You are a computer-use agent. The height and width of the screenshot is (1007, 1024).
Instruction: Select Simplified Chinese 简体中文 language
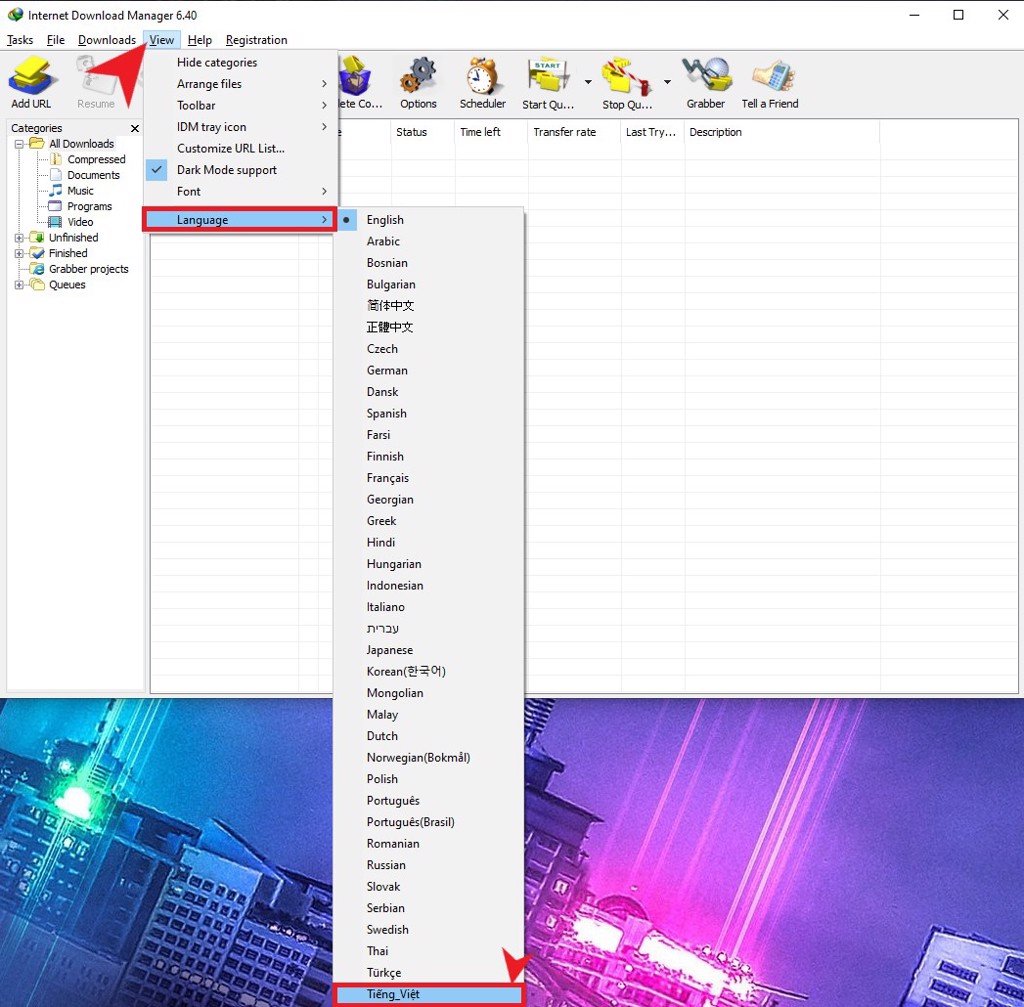428,306
